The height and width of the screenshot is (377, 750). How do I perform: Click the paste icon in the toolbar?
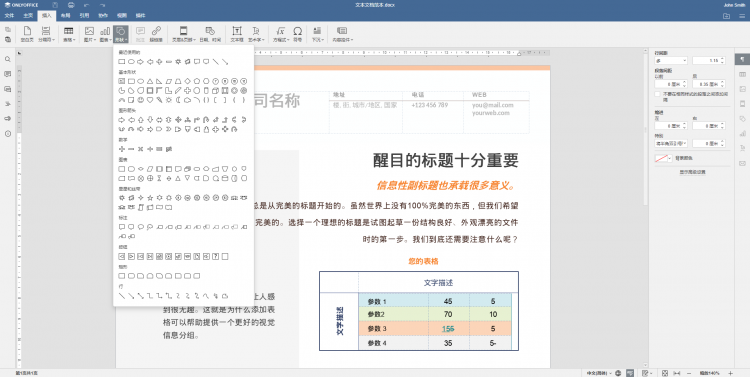click(8, 39)
